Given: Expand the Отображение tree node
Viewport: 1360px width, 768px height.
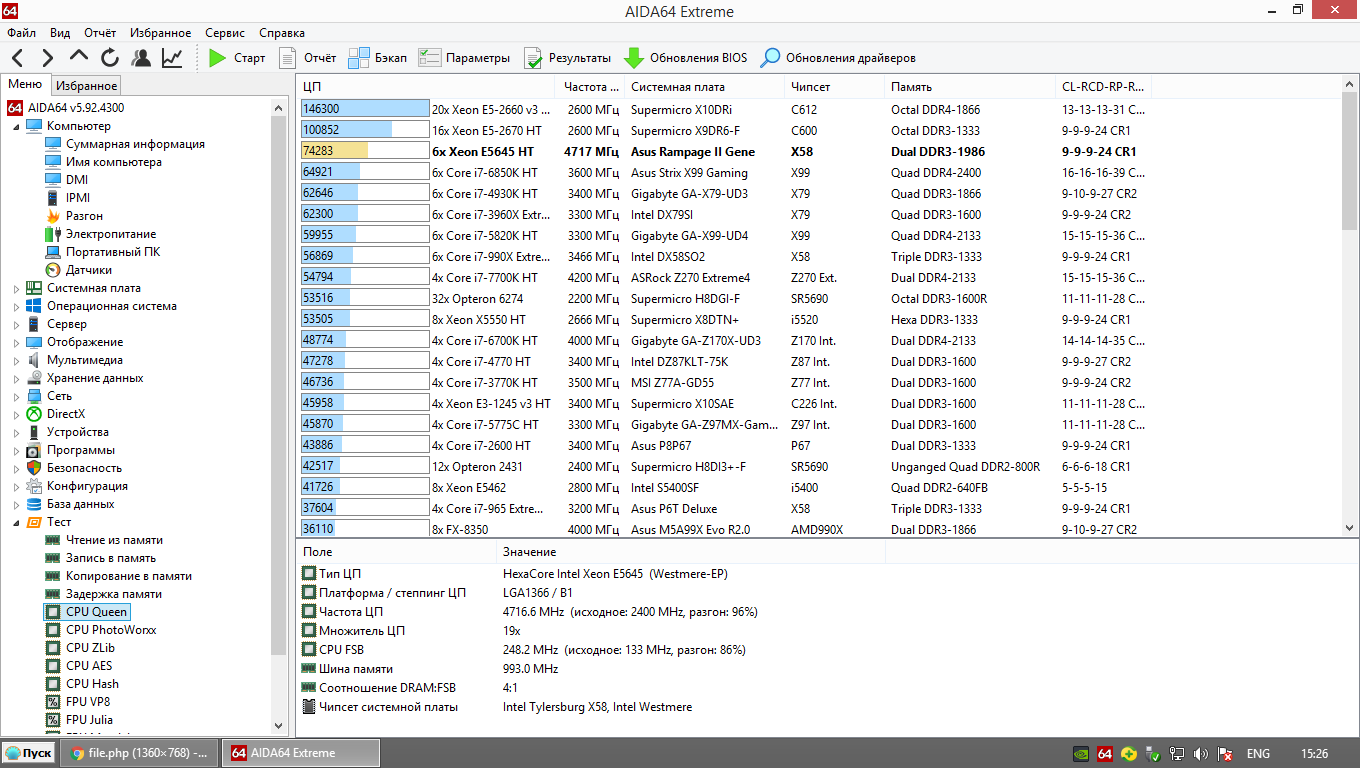Looking at the screenshot, I should (16, 343).
